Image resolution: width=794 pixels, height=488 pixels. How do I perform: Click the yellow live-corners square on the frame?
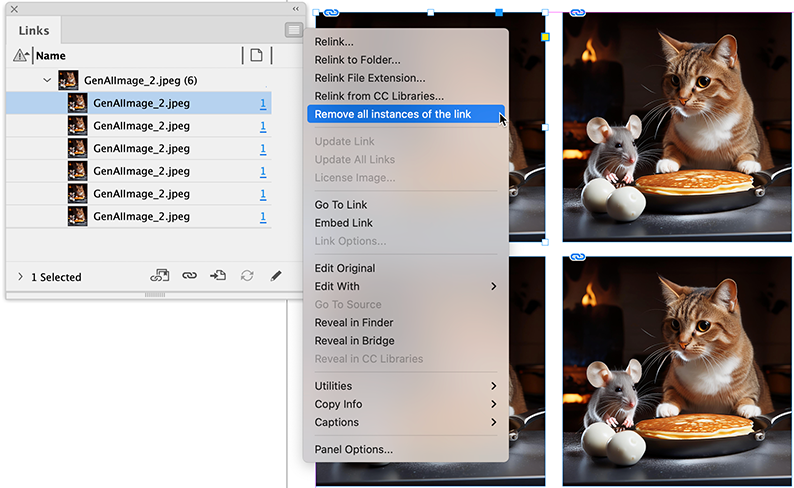[x=545, y=37]
